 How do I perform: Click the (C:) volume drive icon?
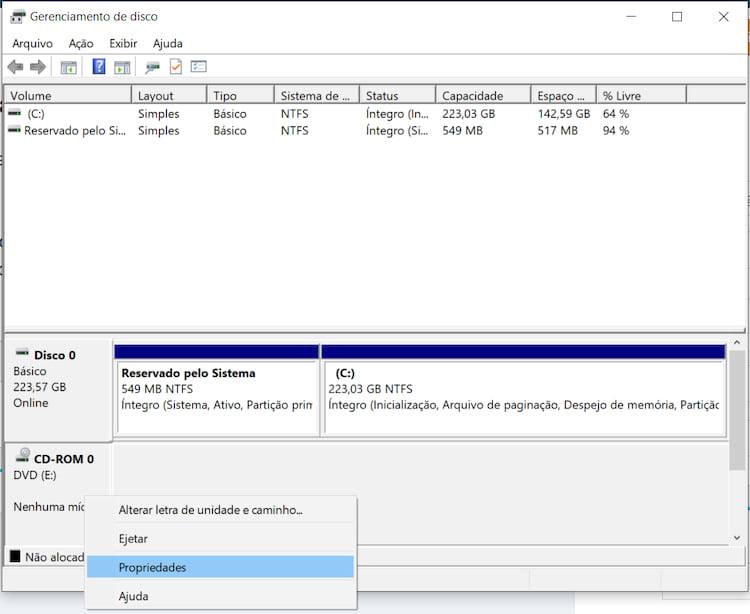click(15, 113)
